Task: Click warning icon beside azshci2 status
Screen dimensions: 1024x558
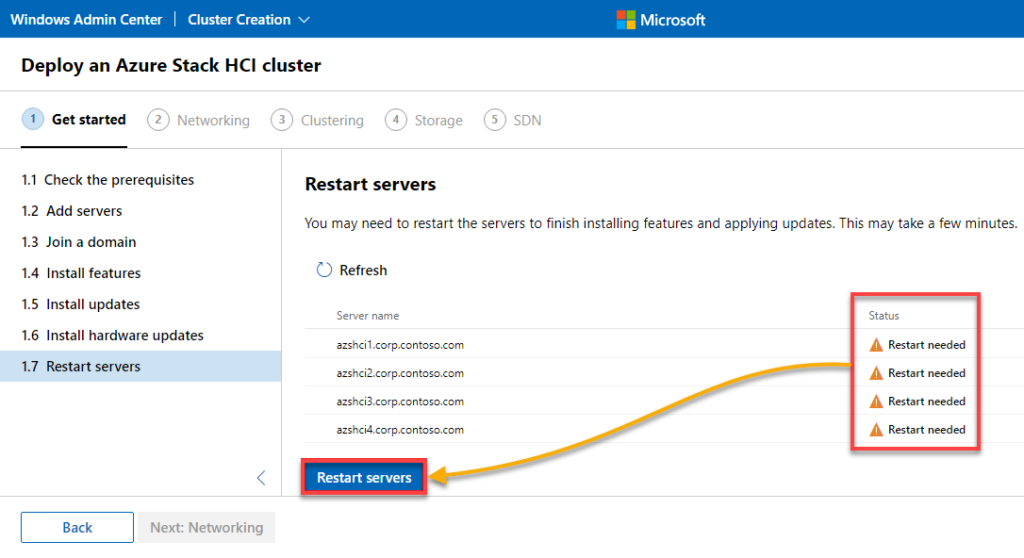Action: (876, 373)
